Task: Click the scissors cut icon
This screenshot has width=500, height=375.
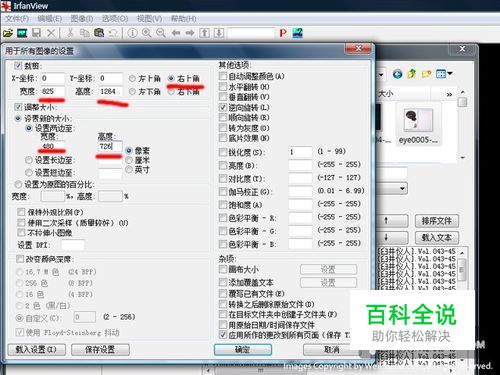Action: pos(70,33)
